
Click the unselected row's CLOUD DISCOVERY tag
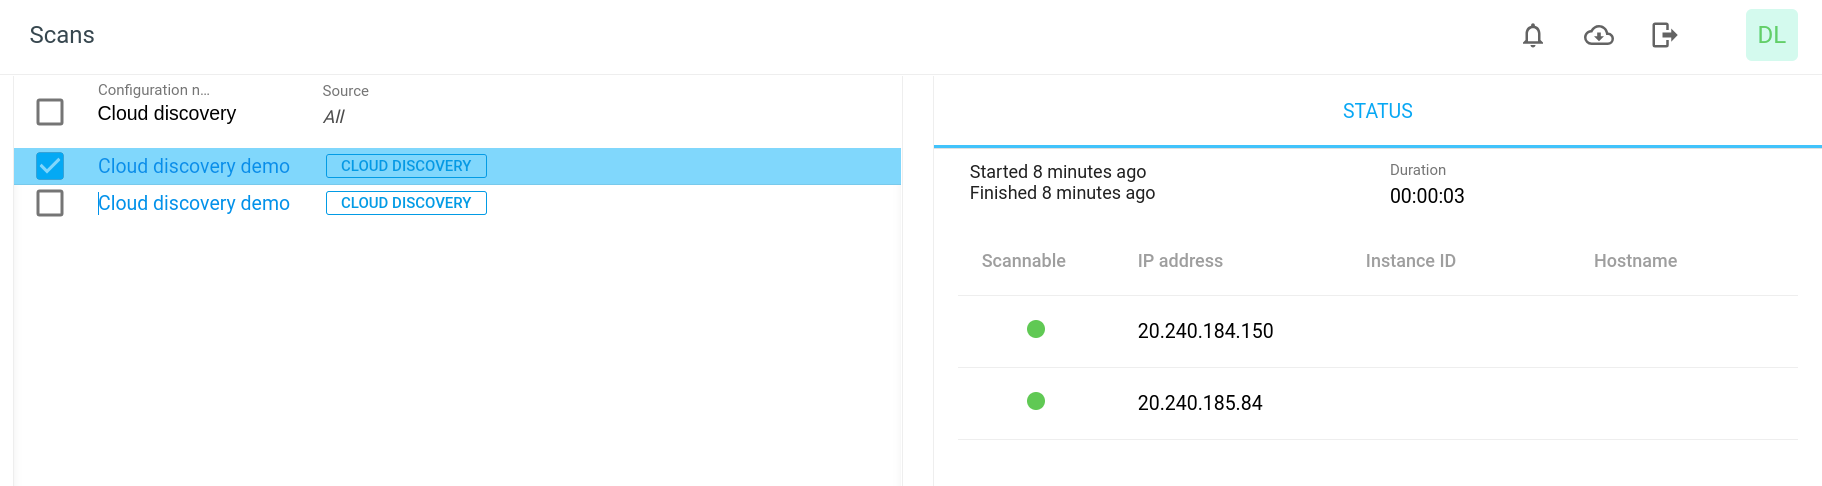[x=406, y=203]
